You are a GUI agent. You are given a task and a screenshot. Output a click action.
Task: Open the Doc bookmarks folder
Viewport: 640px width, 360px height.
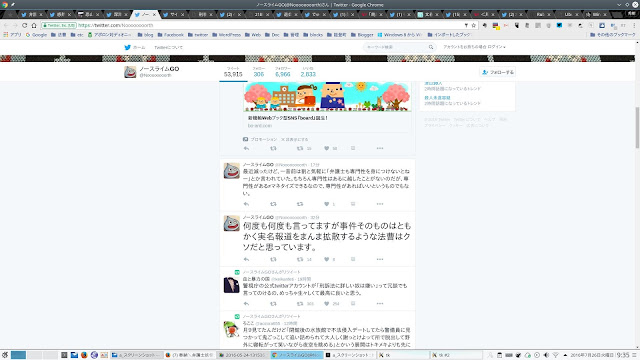coord(272,35)
